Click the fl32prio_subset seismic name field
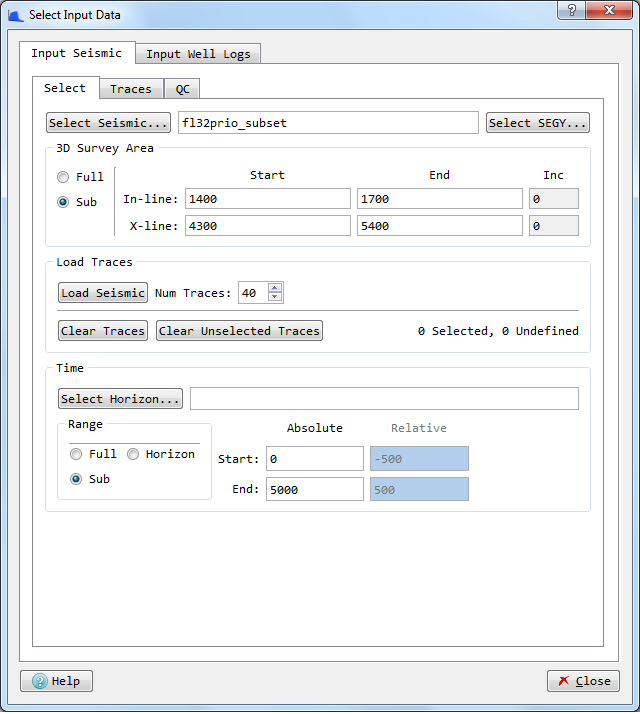The image size is (640, 714). [x=328, y=123]
